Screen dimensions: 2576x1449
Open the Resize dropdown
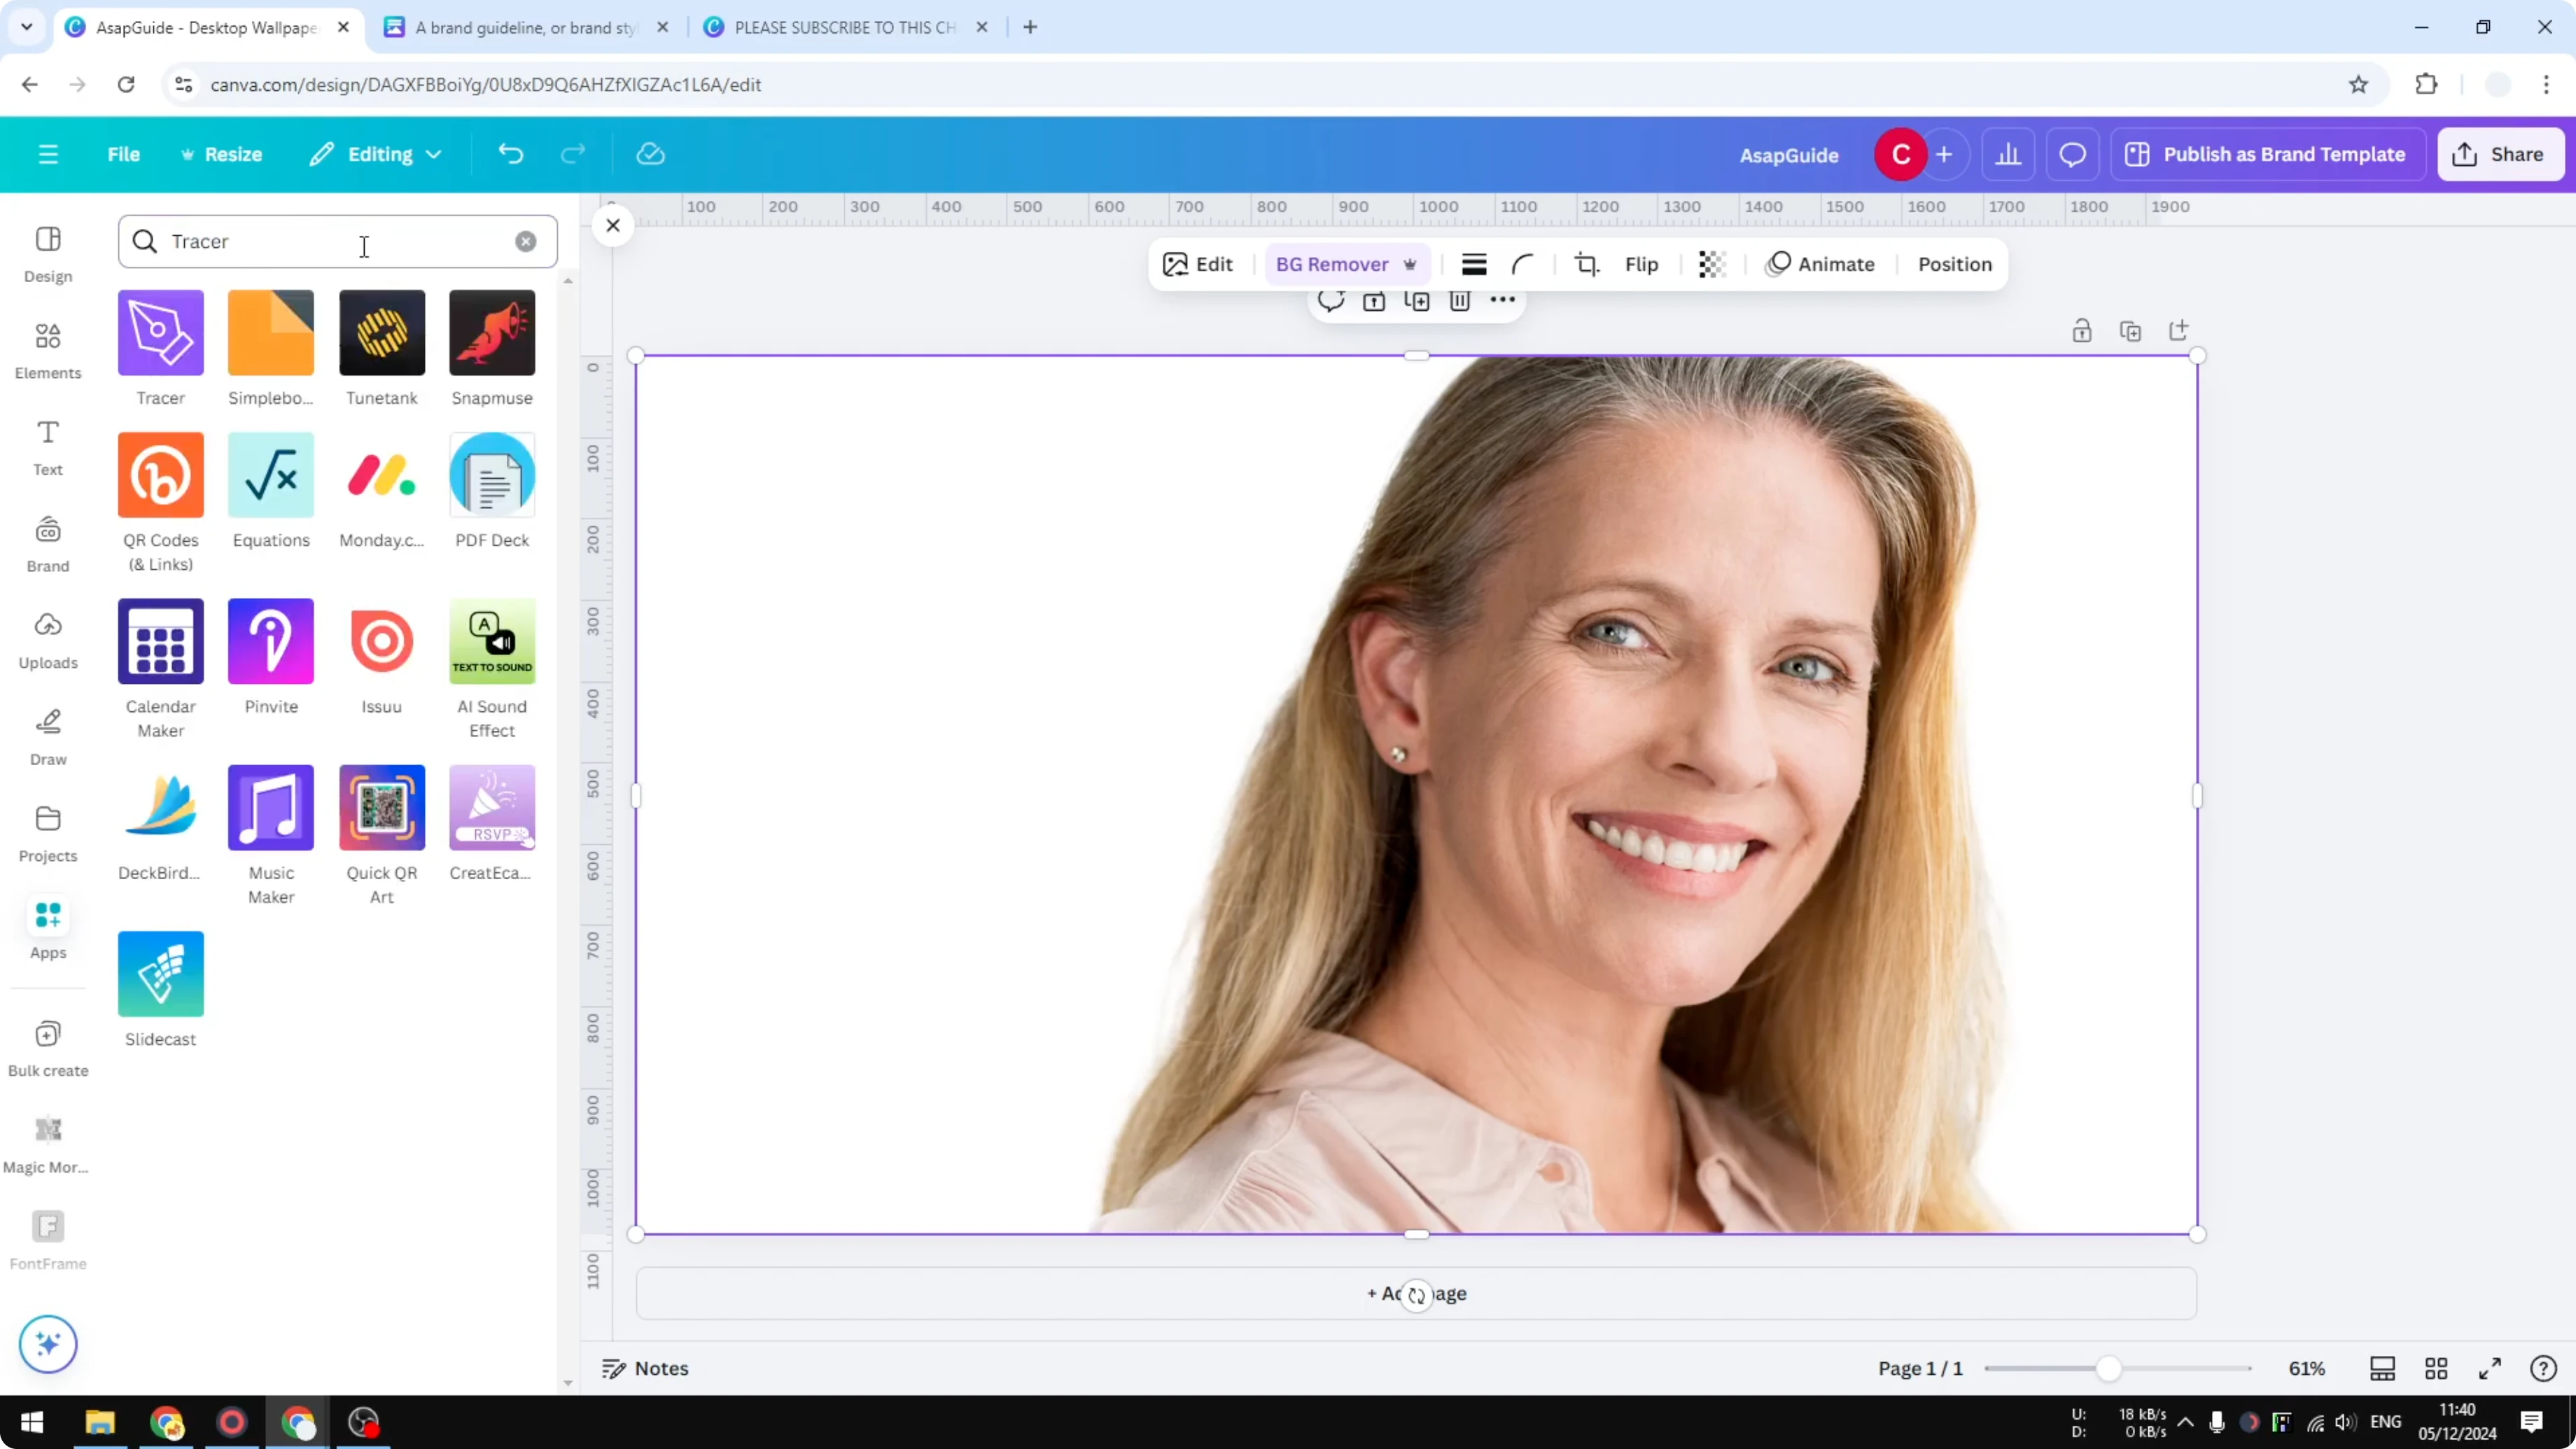[x=222, y=154]
